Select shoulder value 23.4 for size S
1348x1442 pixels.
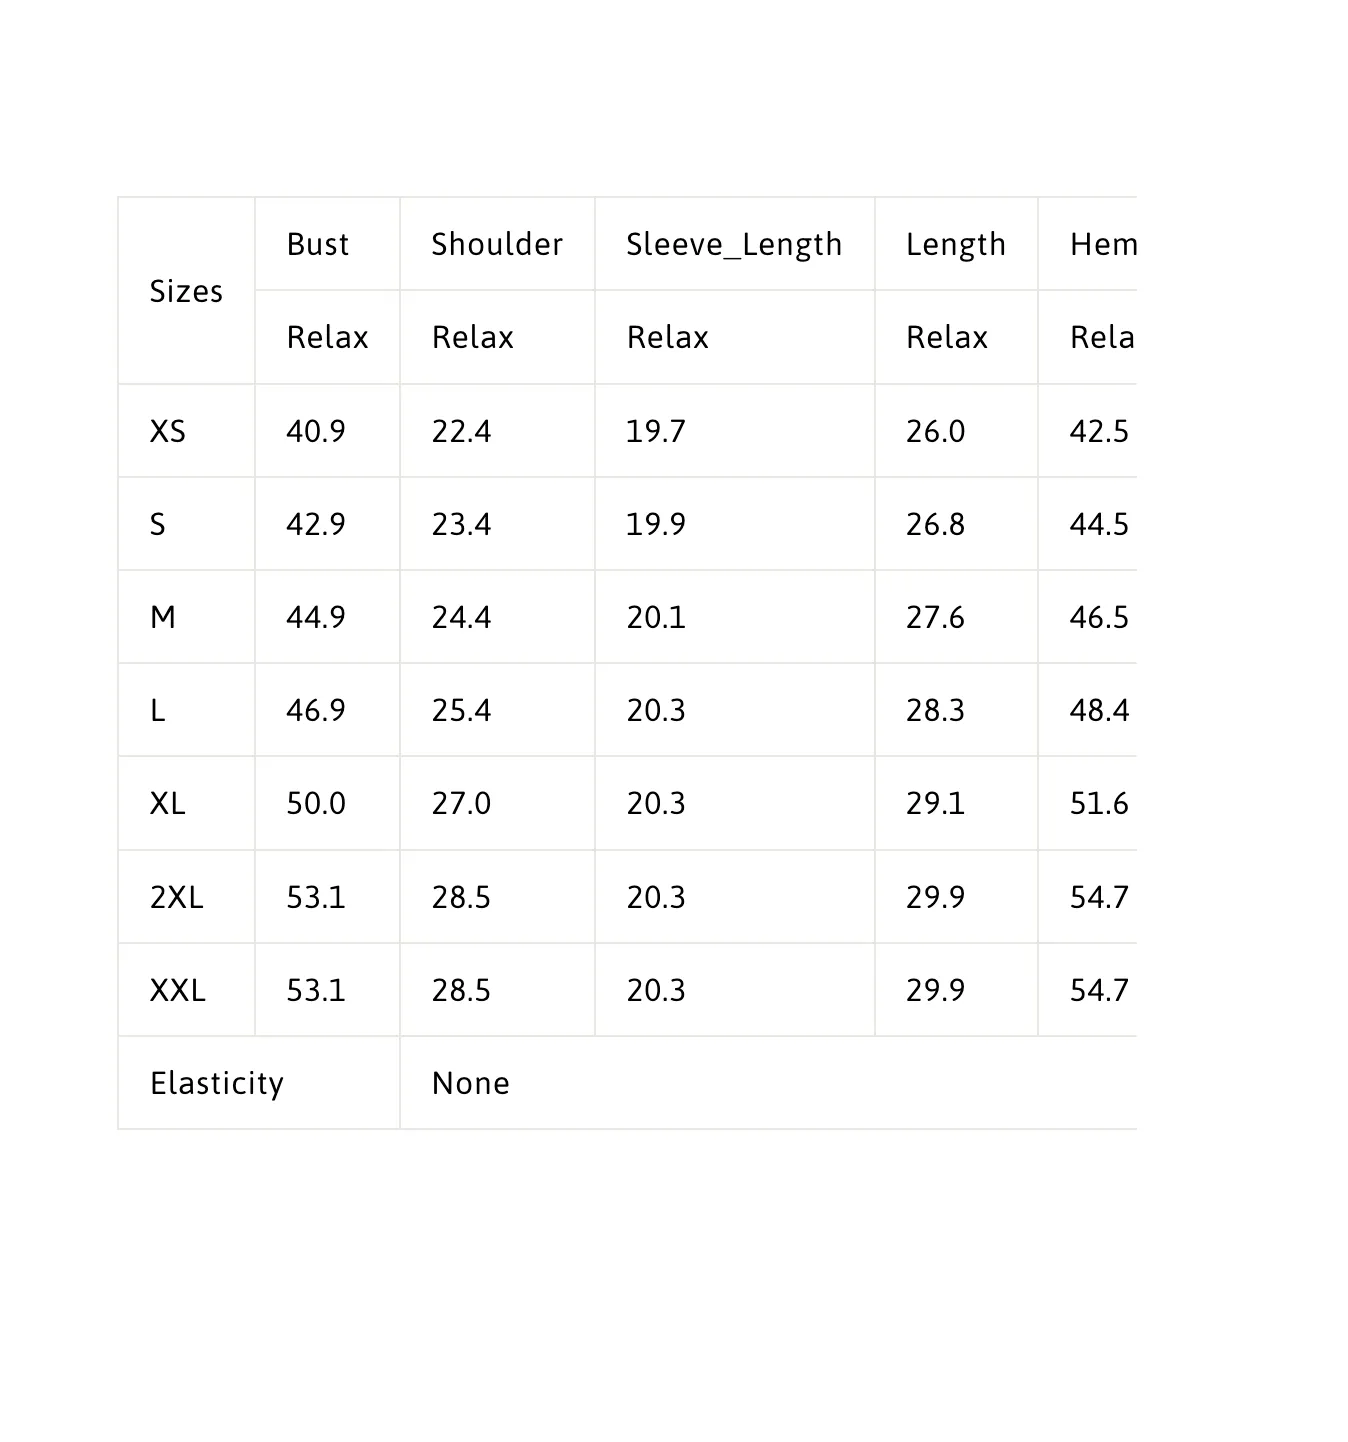tap(461, 524)
